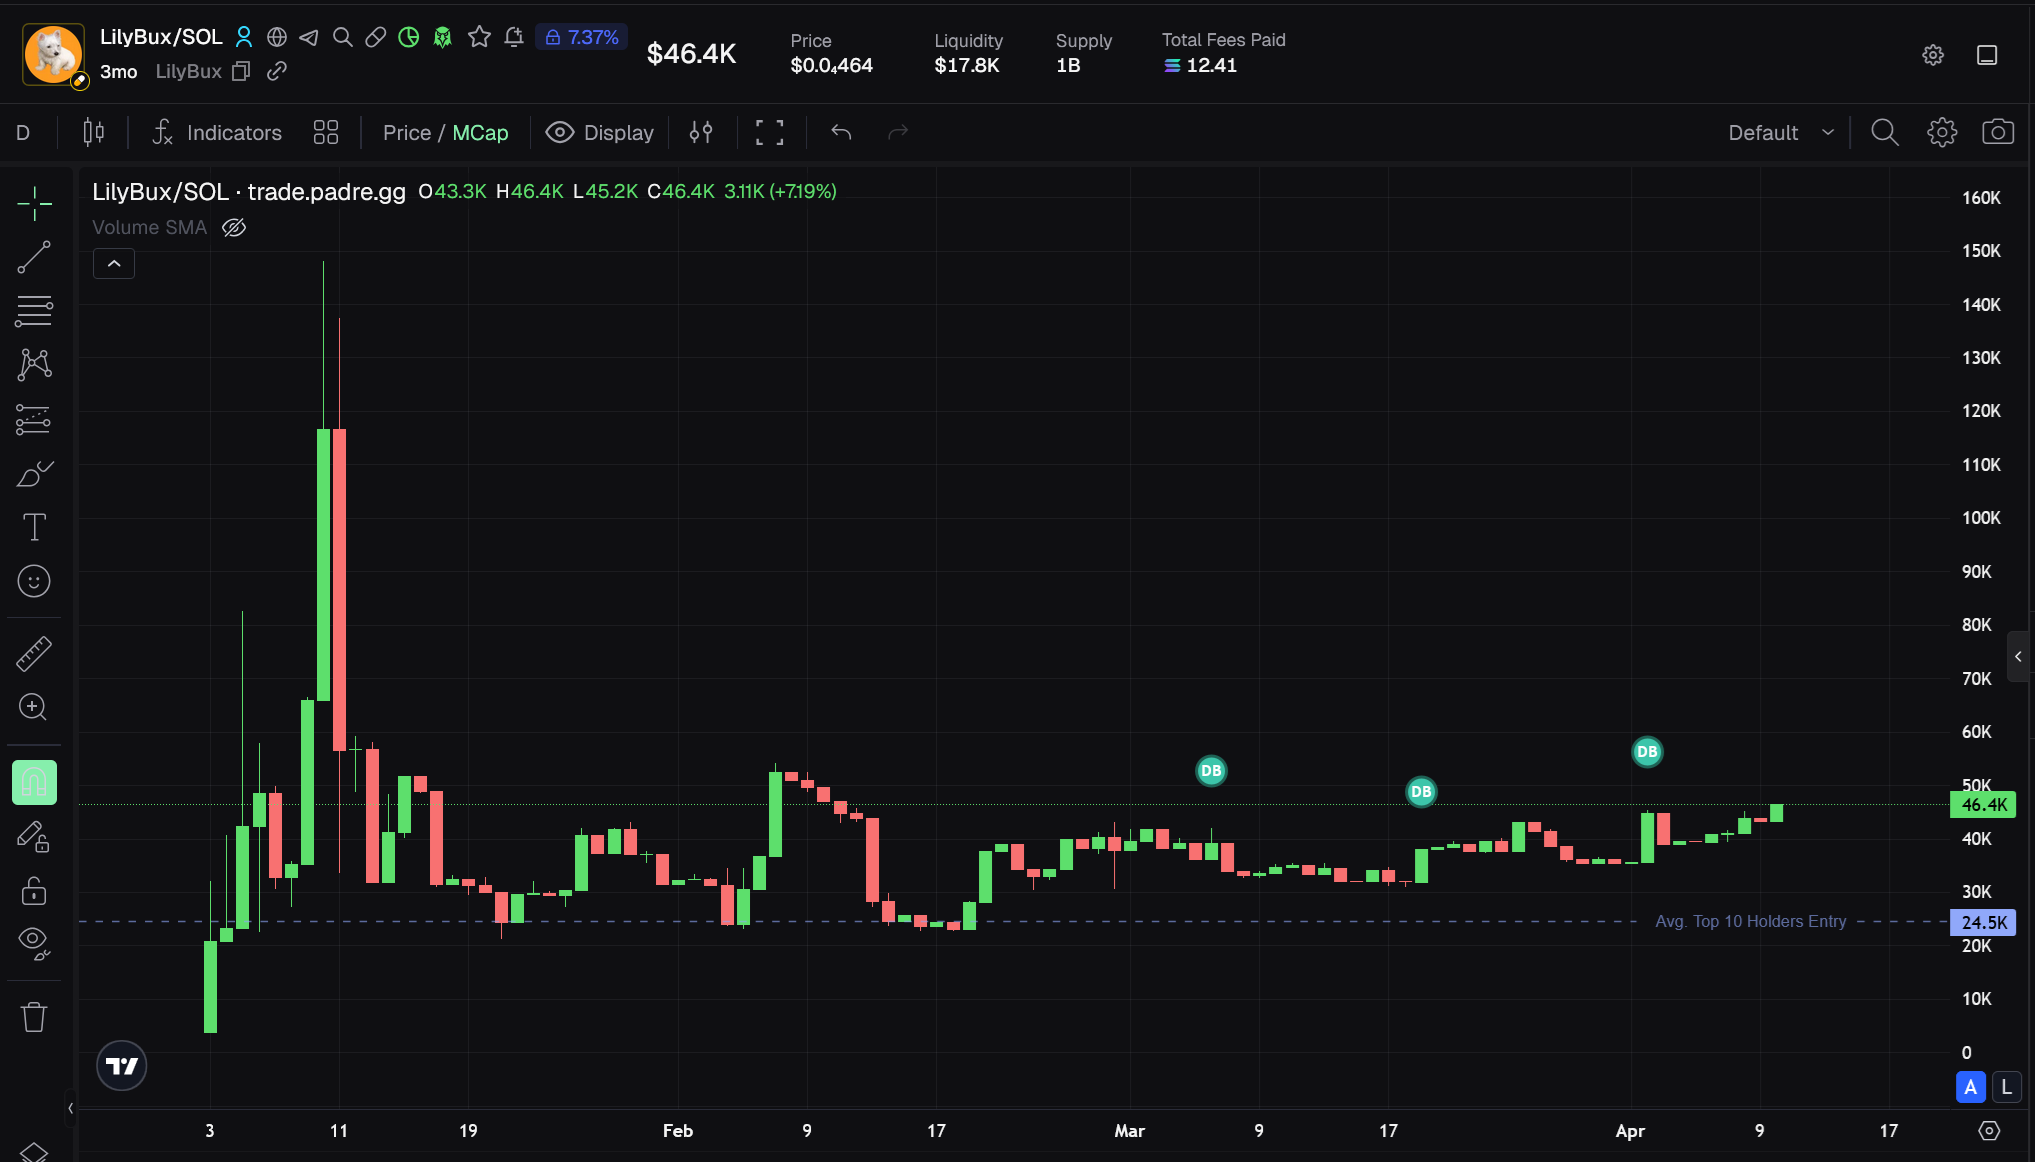Toggle Volume SMA indicator visibility

tap(234, 228)
